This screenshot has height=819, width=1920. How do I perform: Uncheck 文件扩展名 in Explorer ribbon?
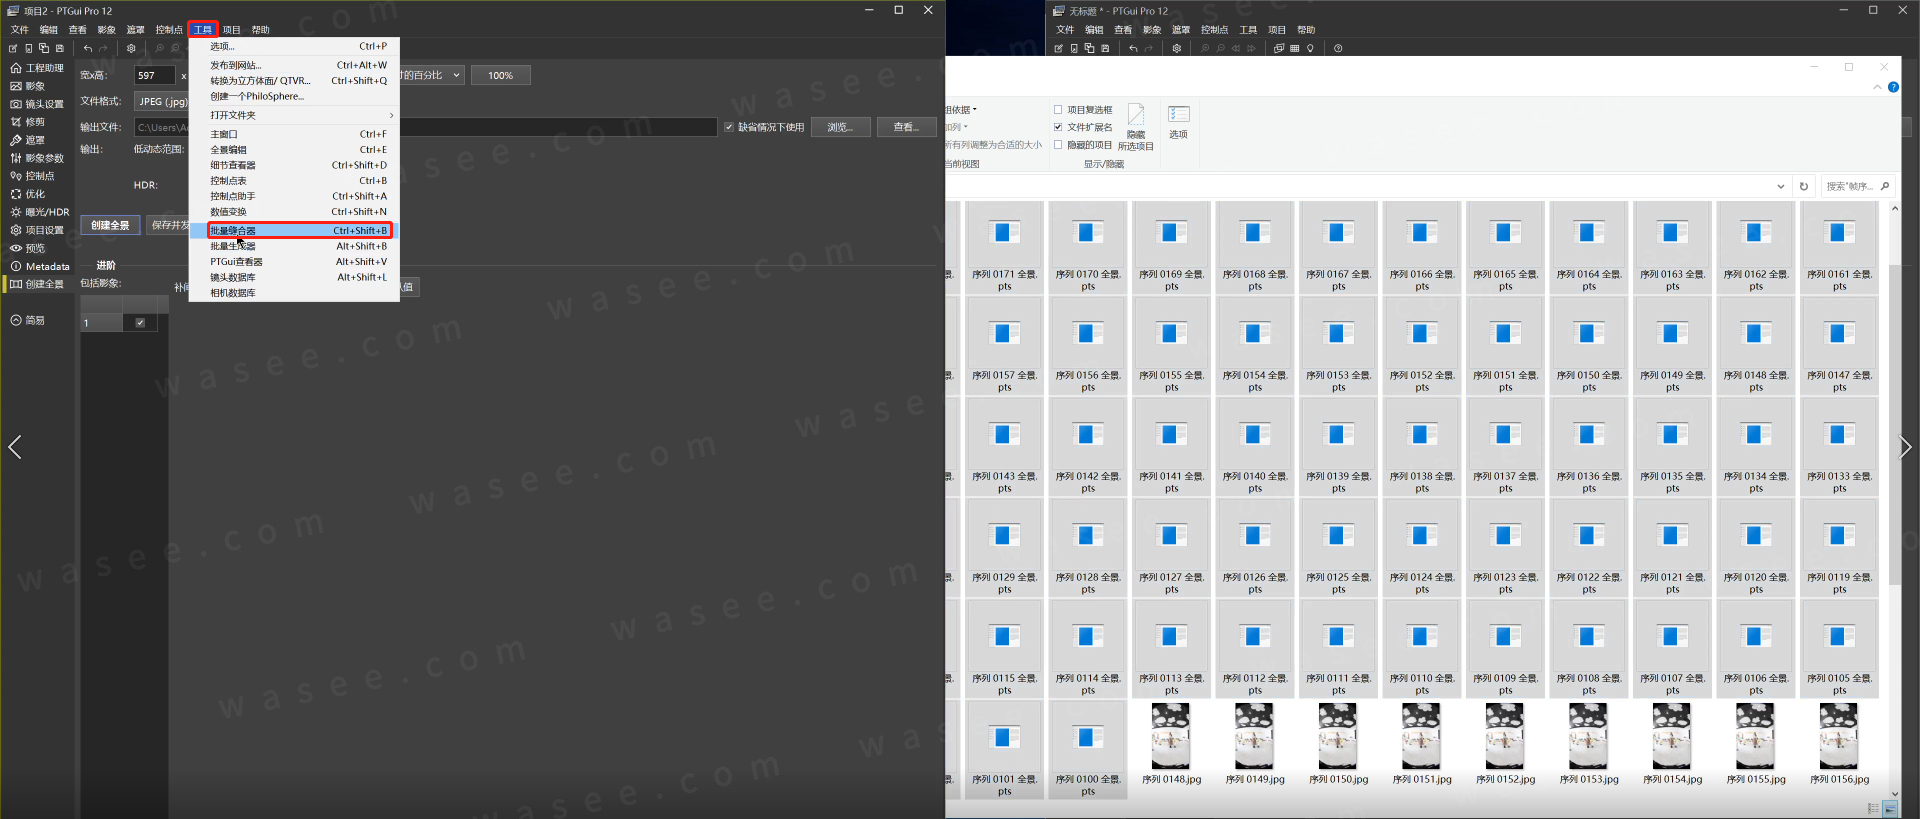[1058, 127]
